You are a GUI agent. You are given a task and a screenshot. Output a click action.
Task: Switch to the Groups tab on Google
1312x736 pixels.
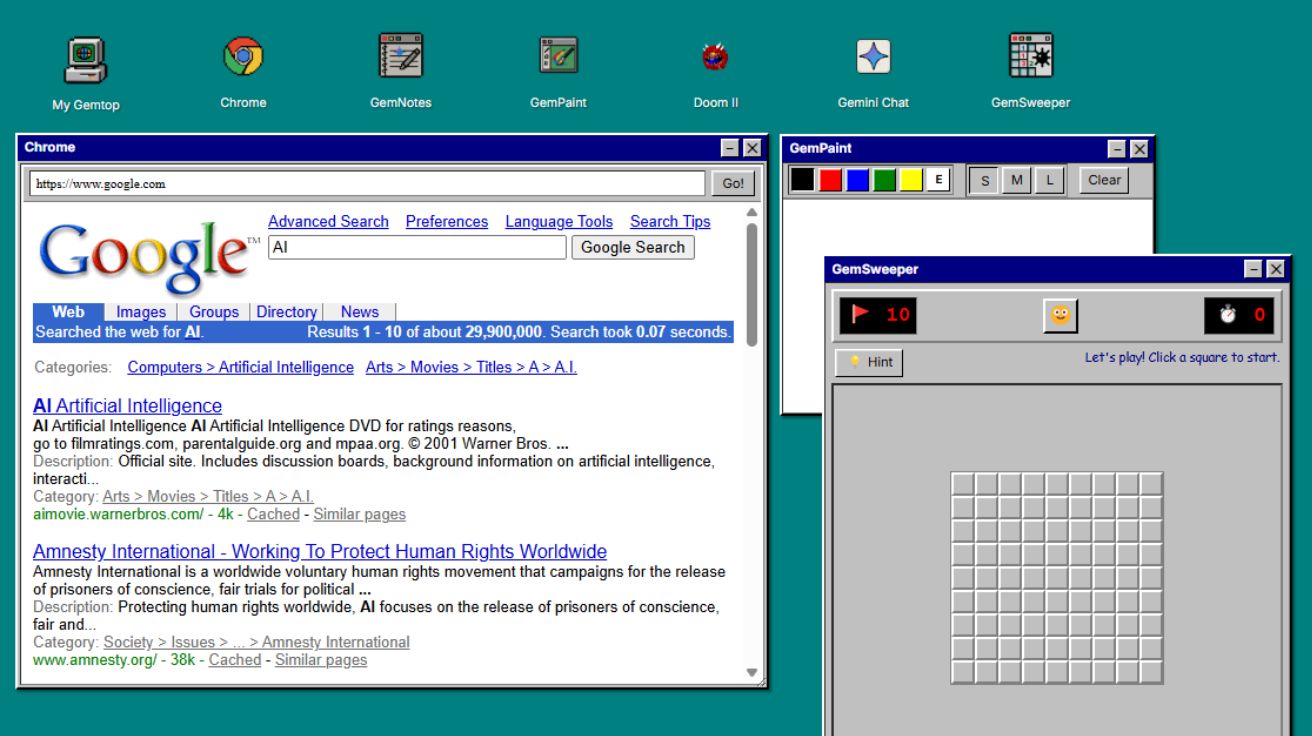click(x=214, y=312)
